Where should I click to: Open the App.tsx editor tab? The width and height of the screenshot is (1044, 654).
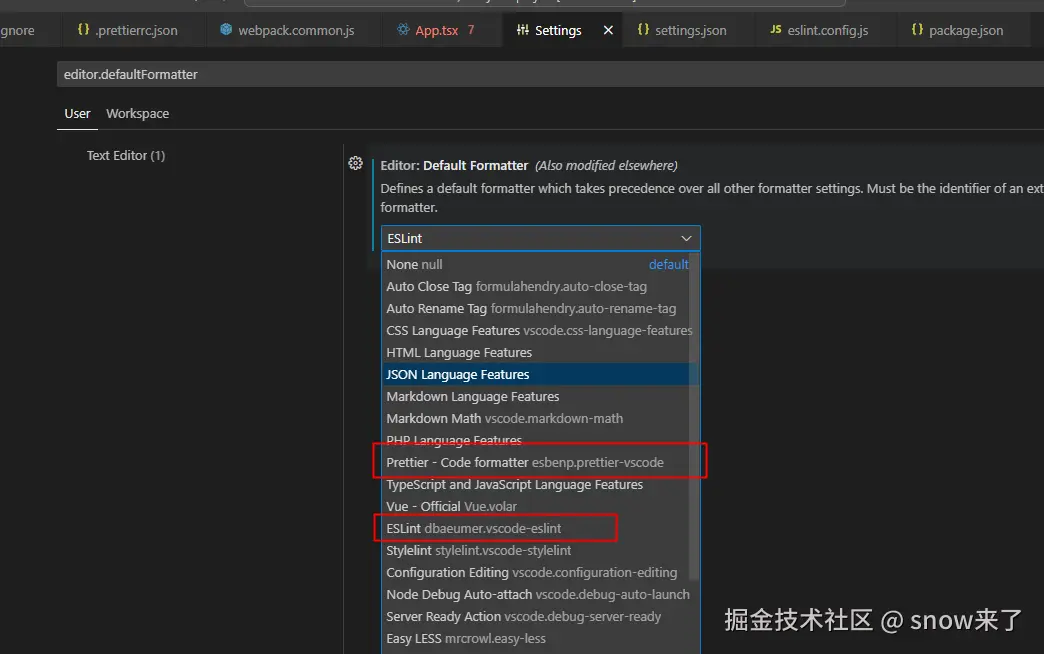coord(441,31)
